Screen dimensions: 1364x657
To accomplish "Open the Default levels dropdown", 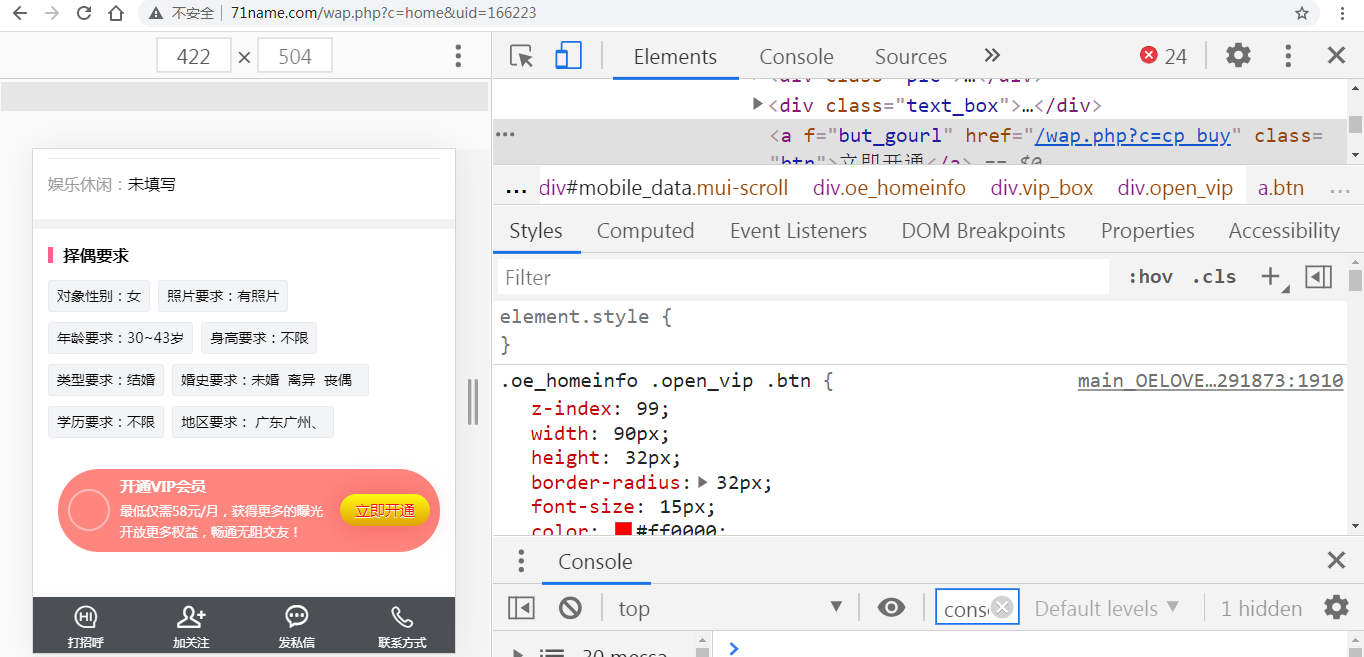I will (1107, 608).
